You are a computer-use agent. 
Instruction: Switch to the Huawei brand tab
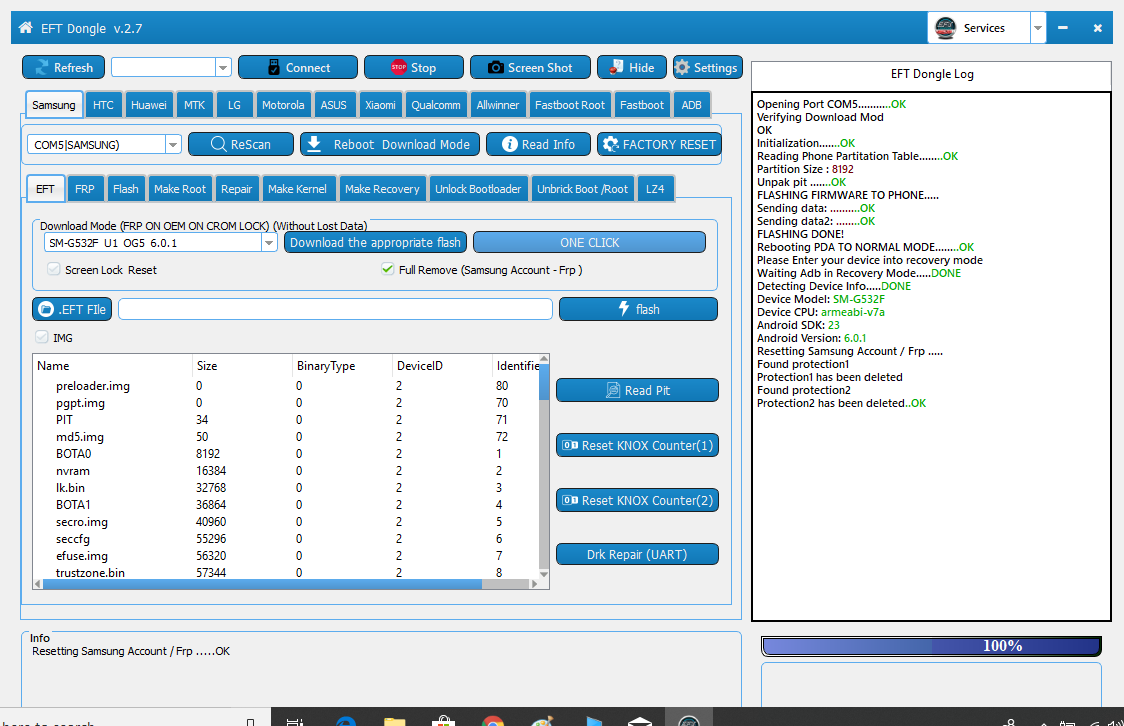tap(148, 105)
